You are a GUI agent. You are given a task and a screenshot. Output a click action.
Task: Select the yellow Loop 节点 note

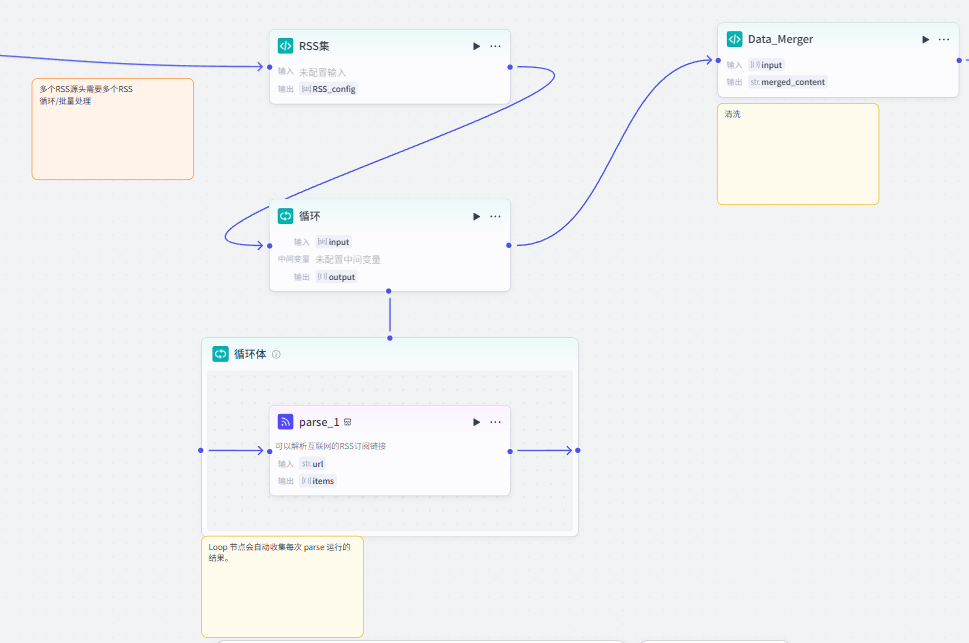pyautogui.click(x=282, y=587)
